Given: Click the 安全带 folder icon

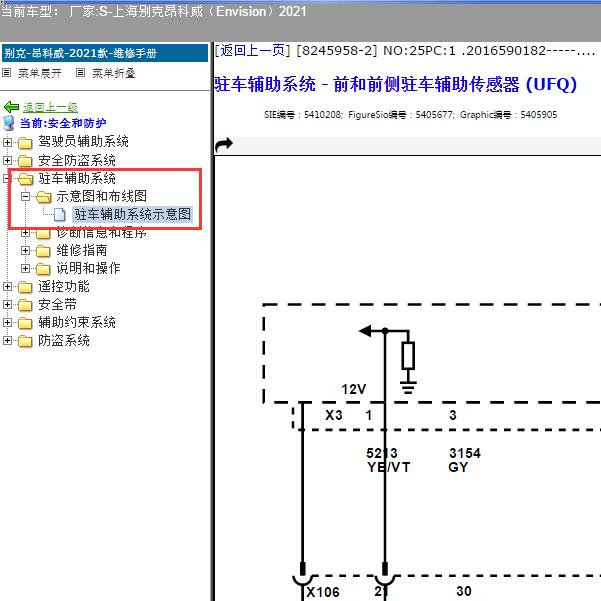Looking at the screenshot, I should (25, 305).
